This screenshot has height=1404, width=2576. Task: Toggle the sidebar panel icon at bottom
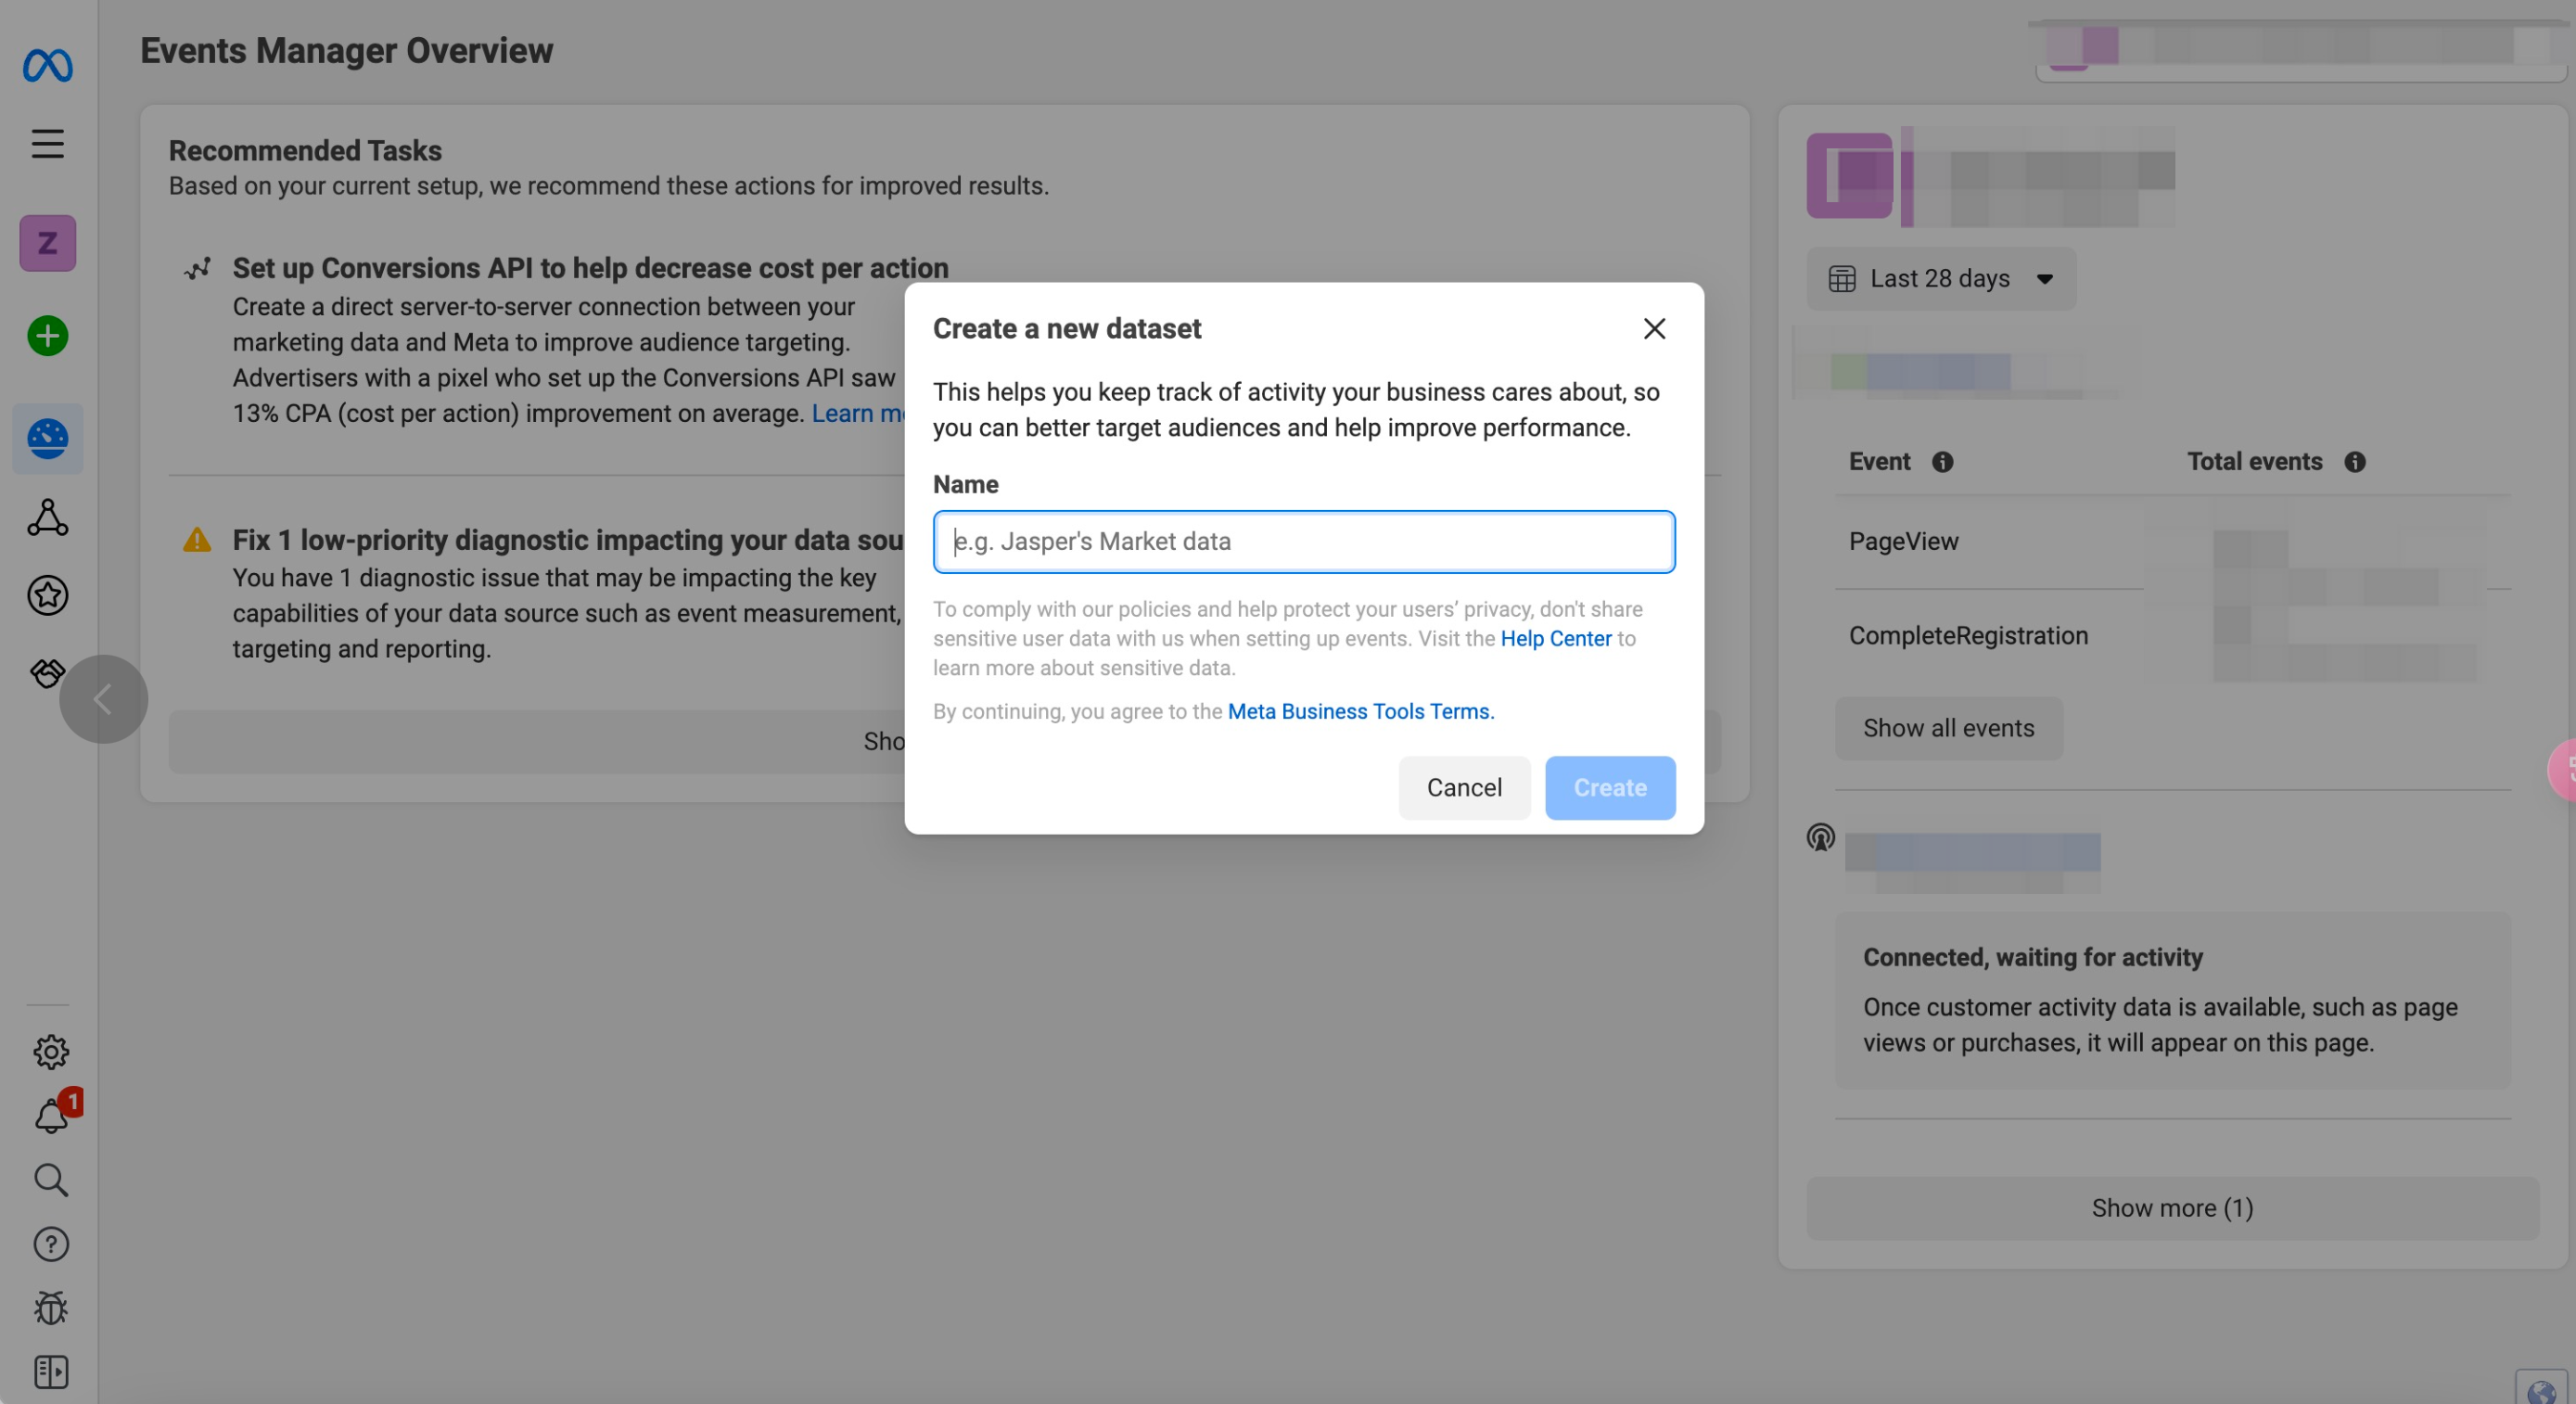click(51, 1372)
